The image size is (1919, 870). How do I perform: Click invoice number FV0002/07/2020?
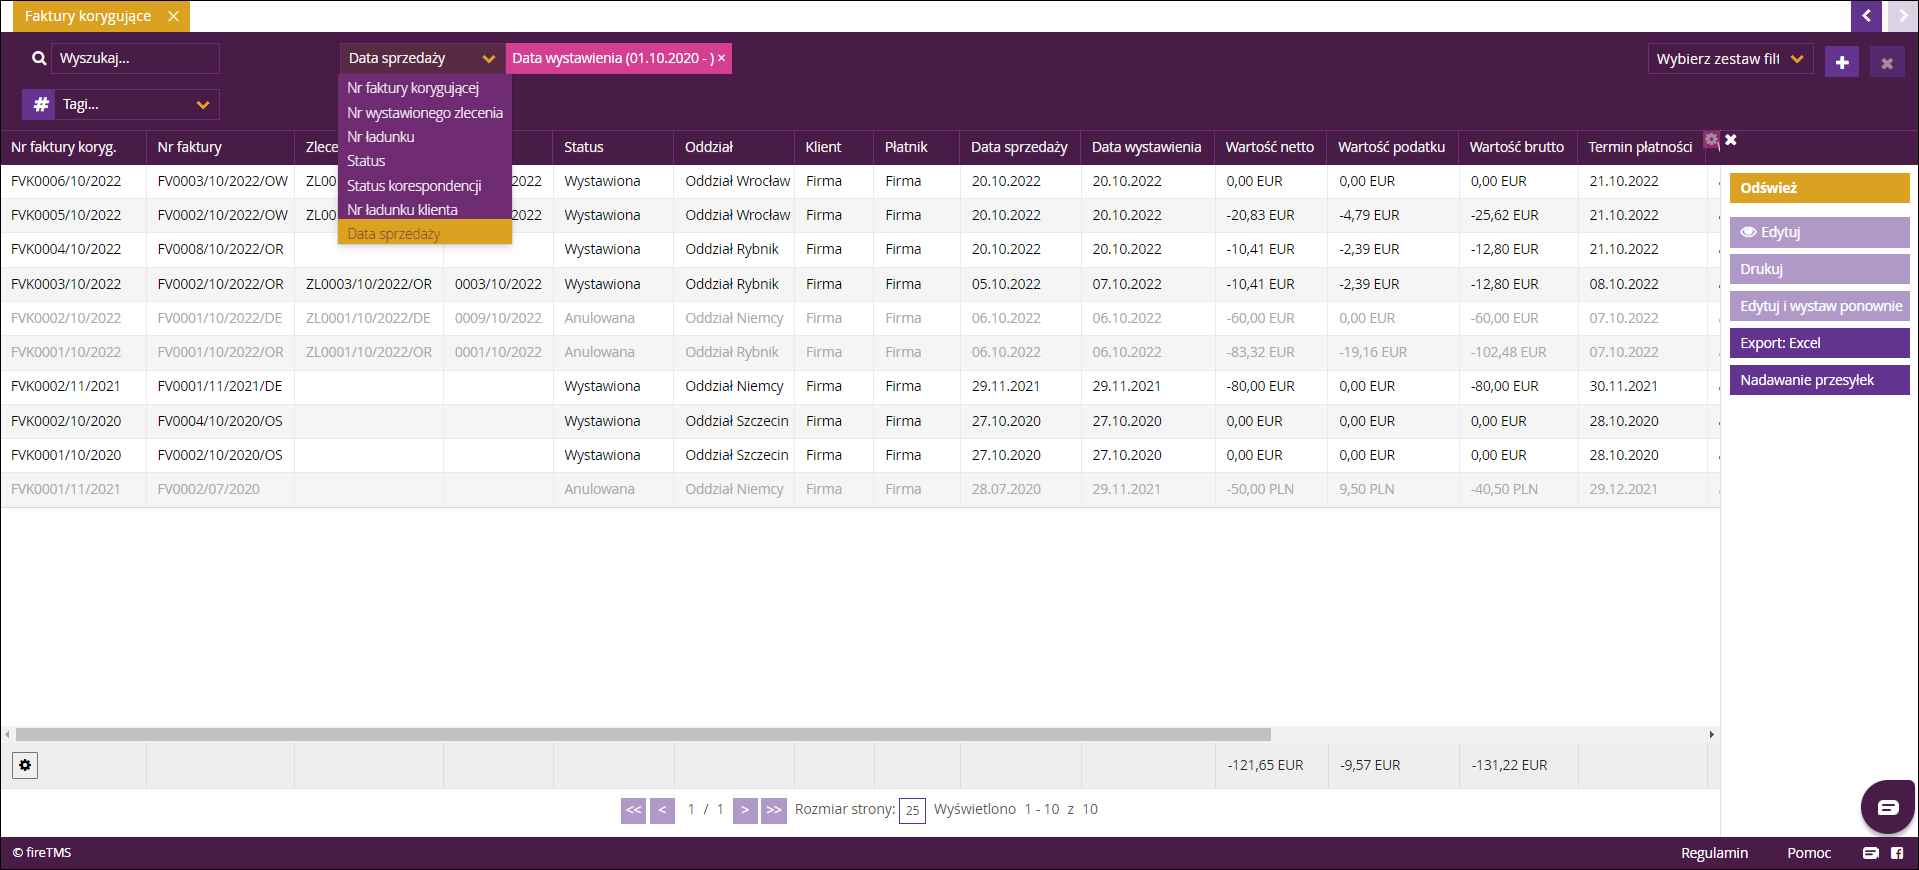208,489
